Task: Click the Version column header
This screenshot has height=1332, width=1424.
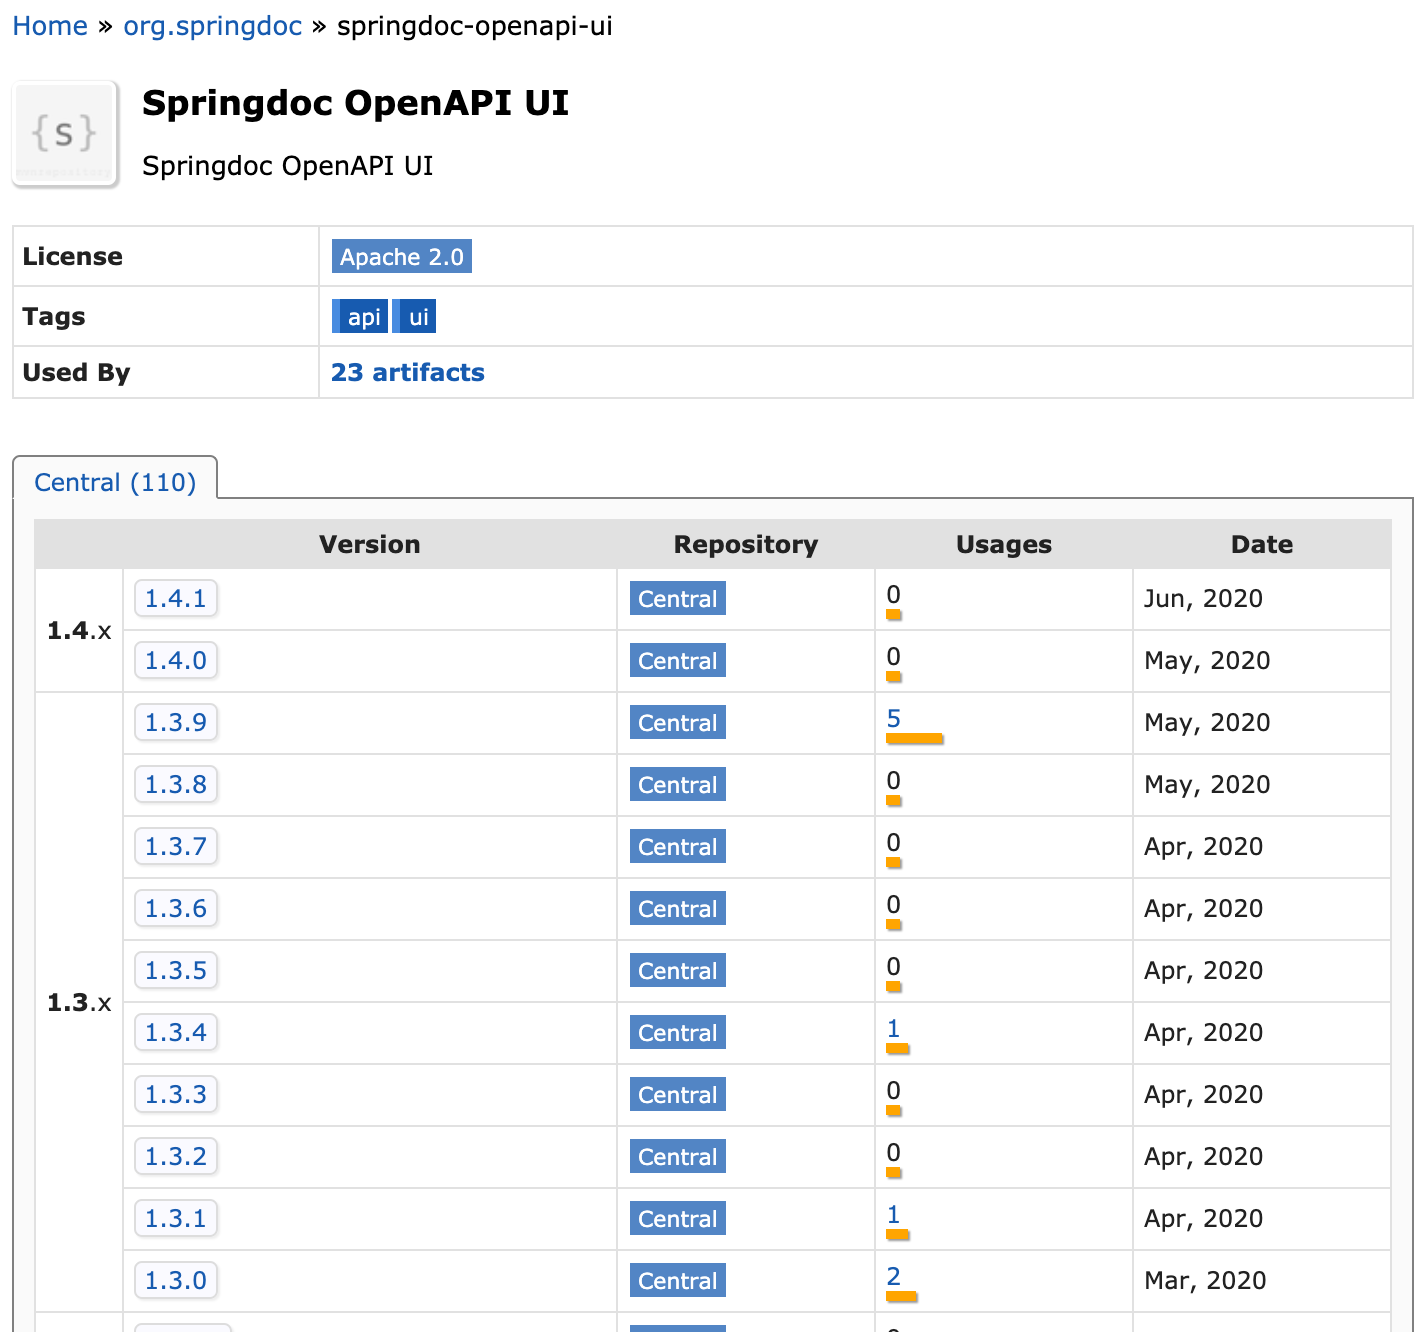Action: (x=370, y=544)
